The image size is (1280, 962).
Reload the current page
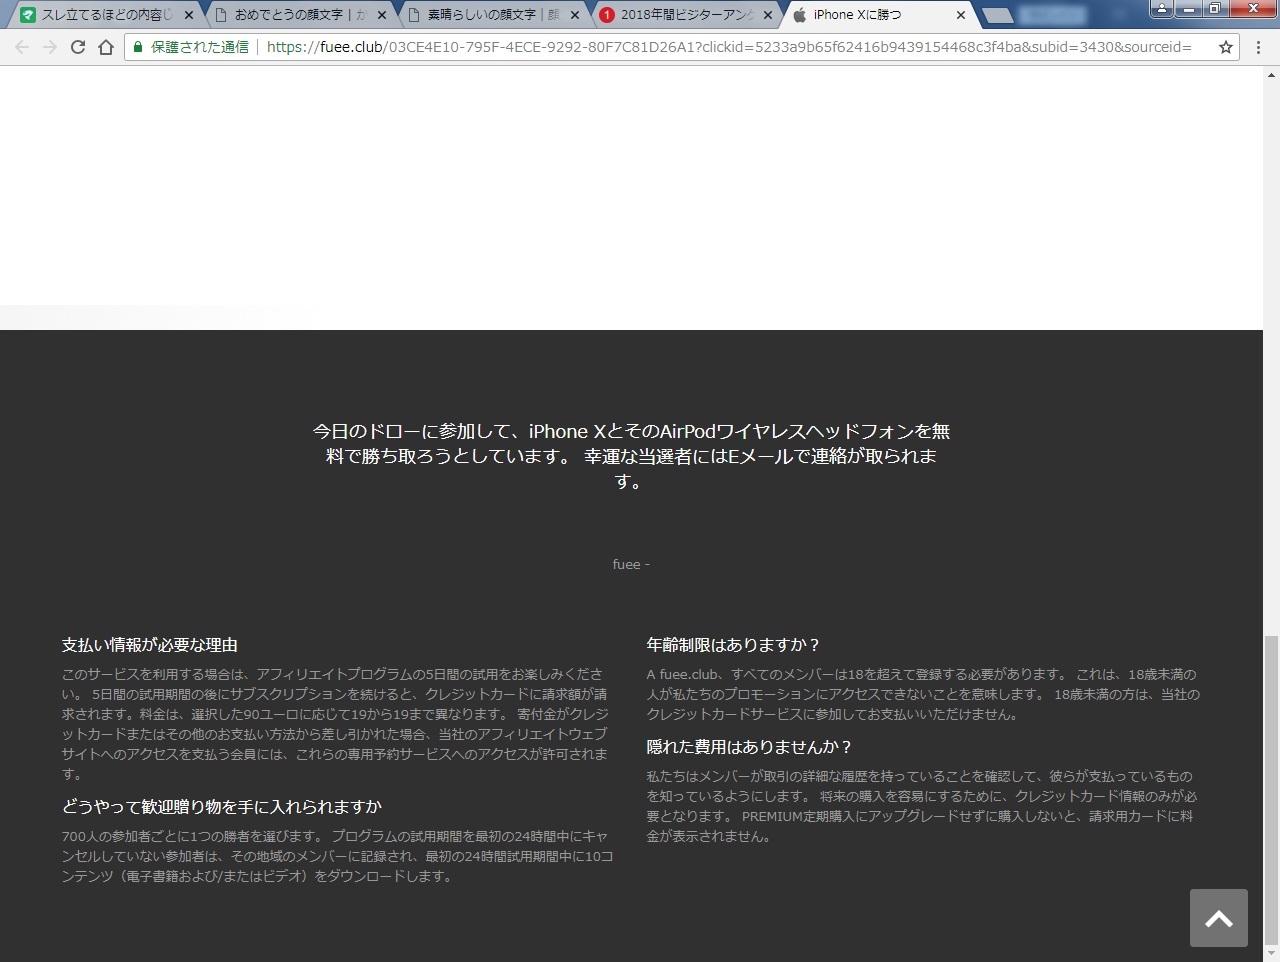78,47
